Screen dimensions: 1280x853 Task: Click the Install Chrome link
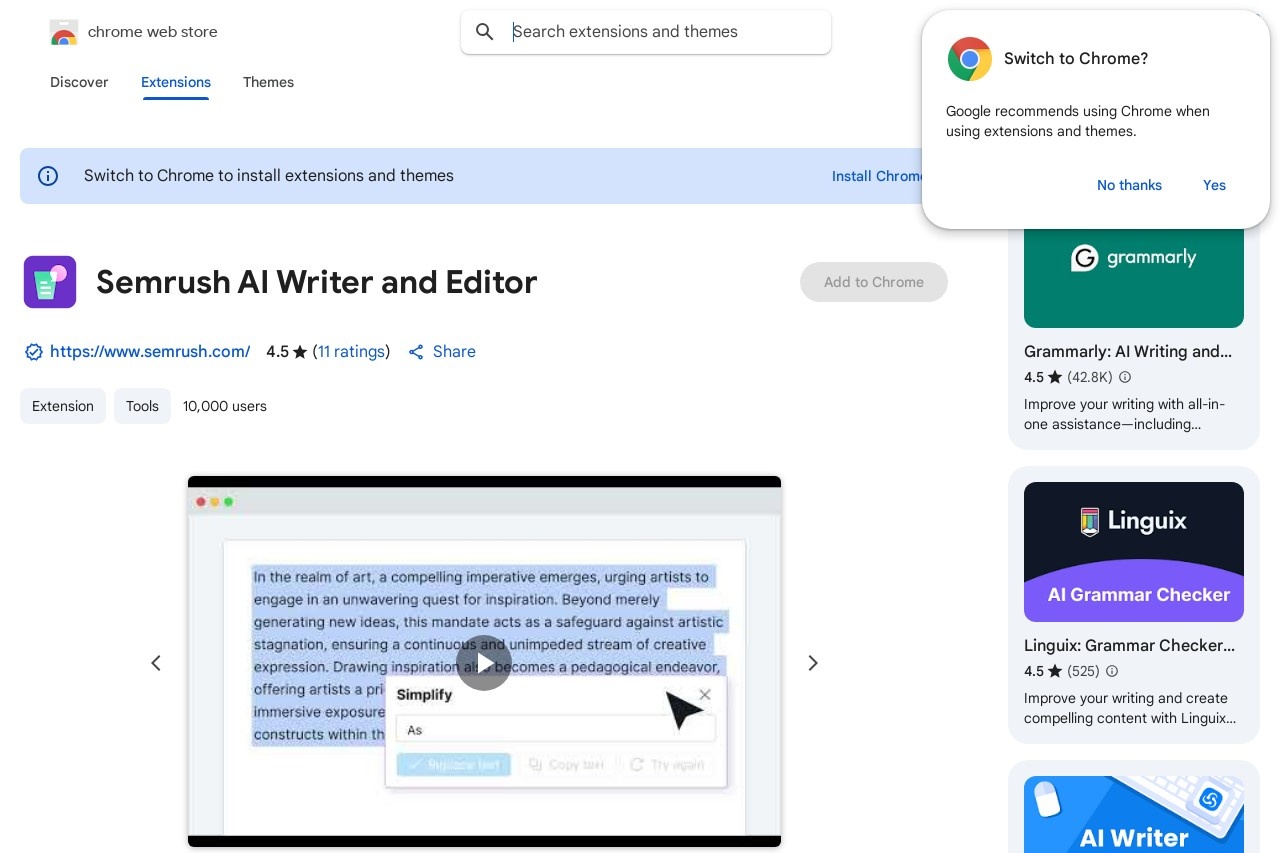[x=878, y=176]
